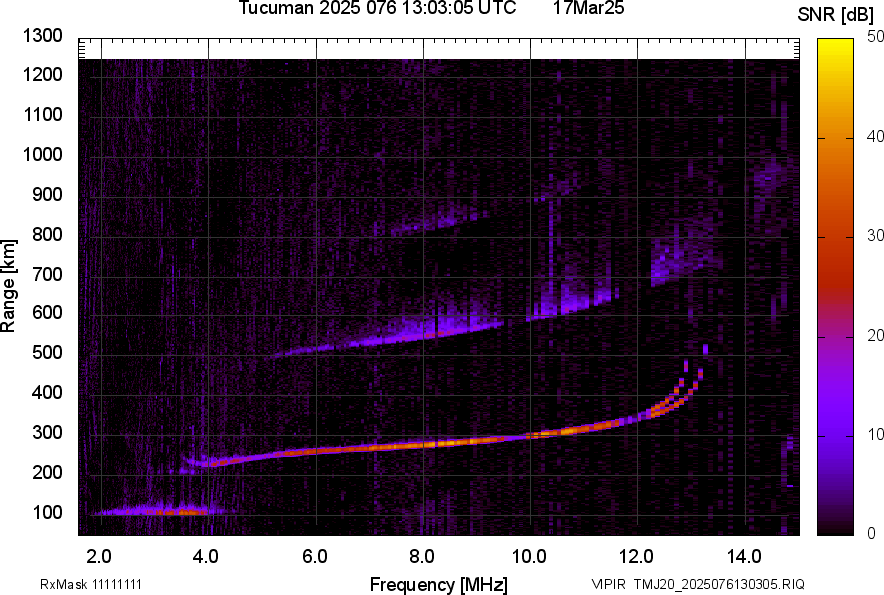Click the Frequency [MHz] axis label

point(438,584)
